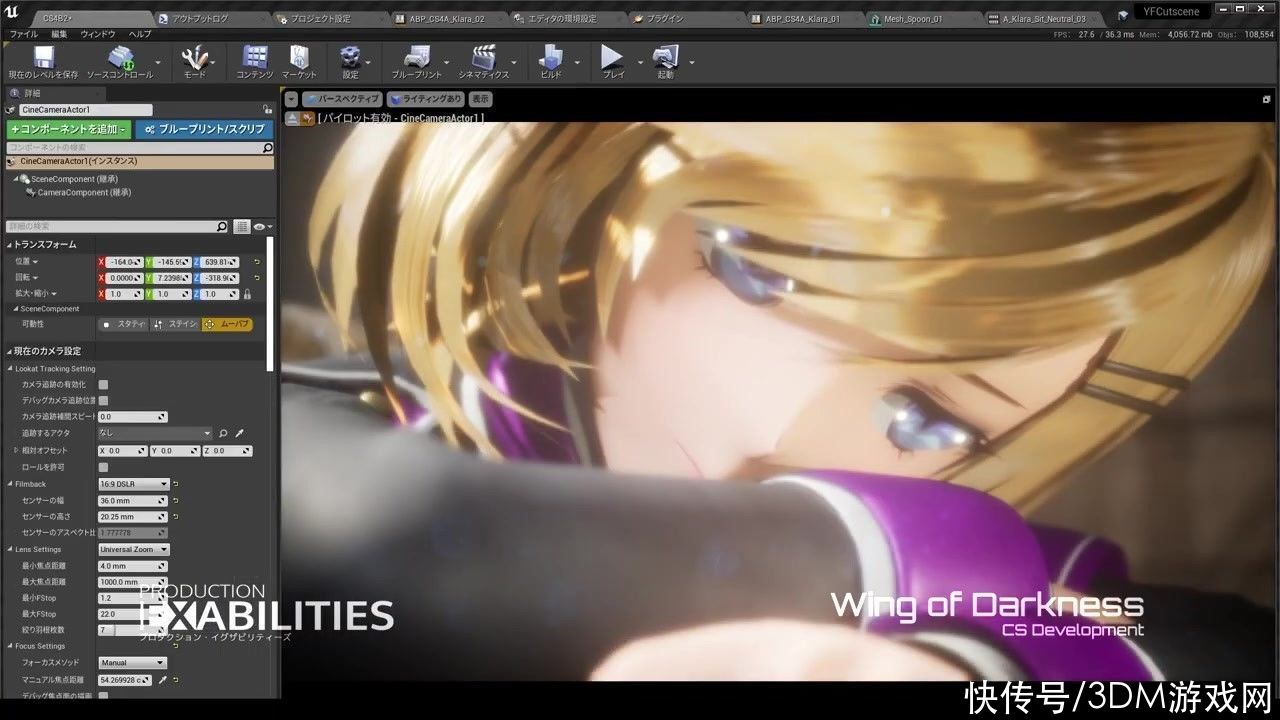
Task: Click the パースペクティブ viewport button
Action: point(343,99)
